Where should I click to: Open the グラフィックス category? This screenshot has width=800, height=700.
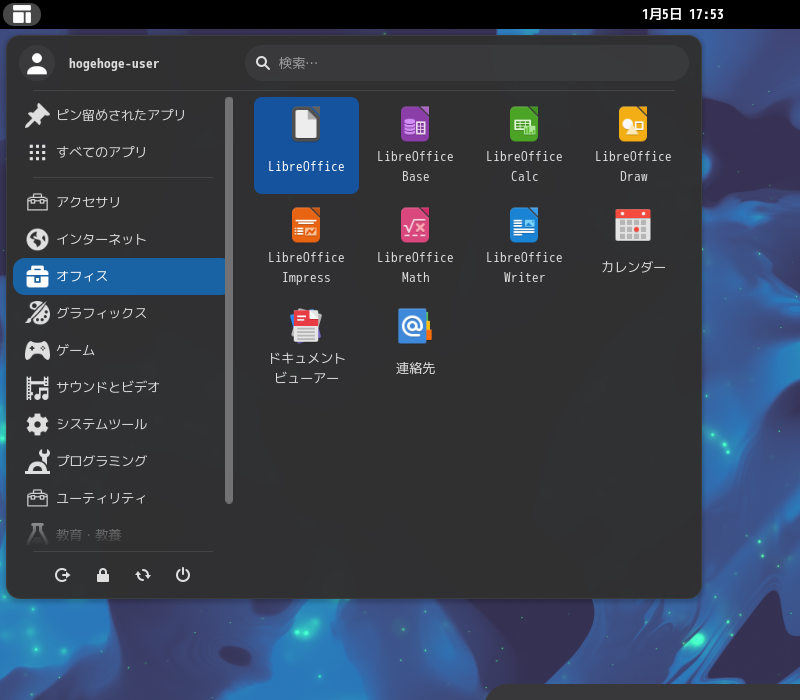click(x=119, y=313)
